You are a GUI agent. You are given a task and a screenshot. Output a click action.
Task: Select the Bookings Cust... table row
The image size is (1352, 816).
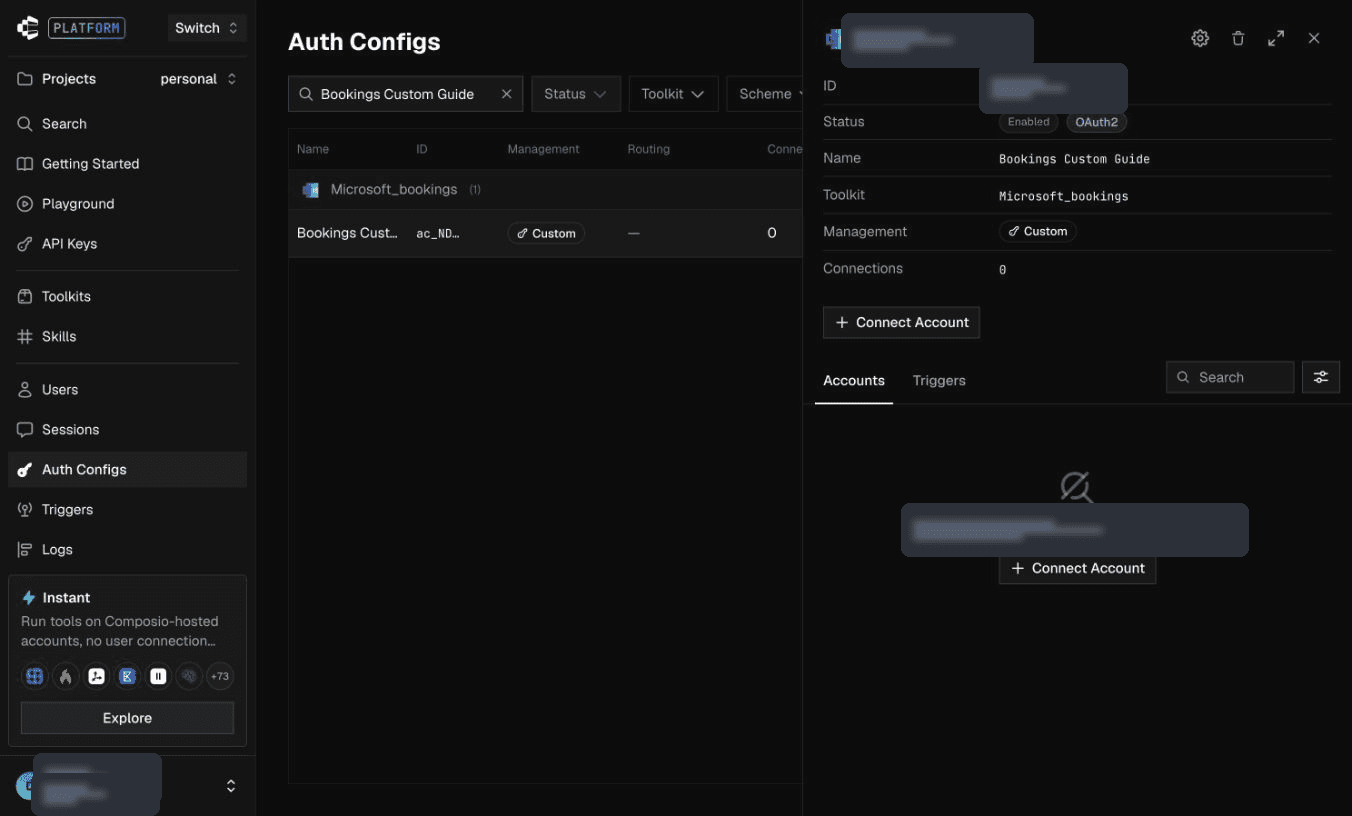(x=545, y=233)
